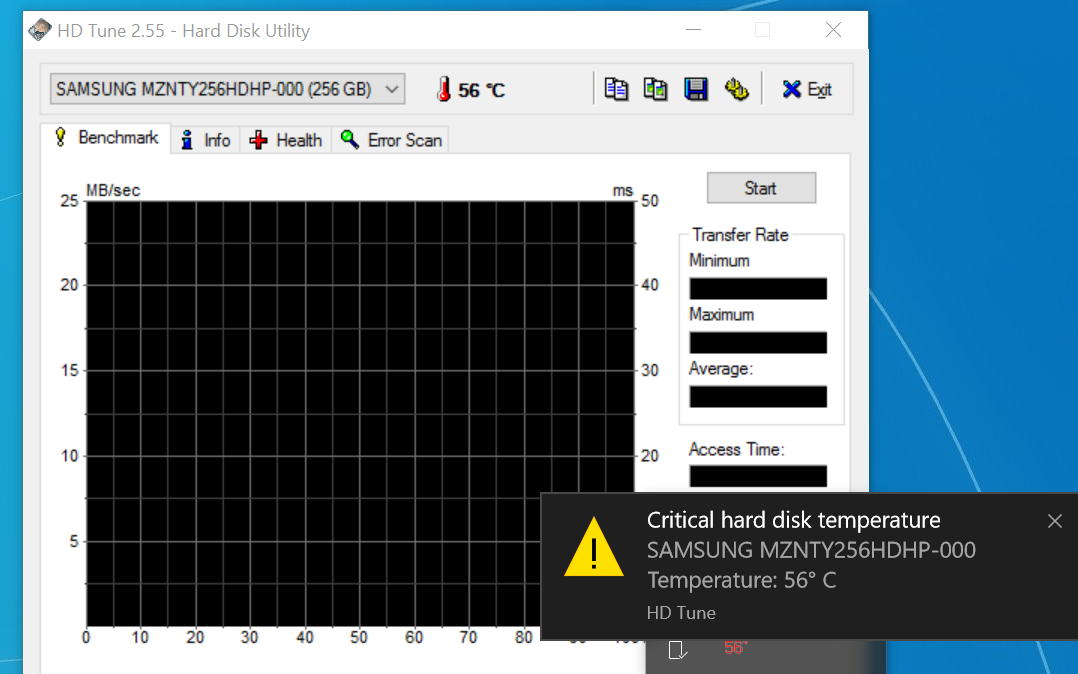Click the Minimum transfer rate value box
The image size is (1078, 674).
pyautogui.click(x=758, y=289)
